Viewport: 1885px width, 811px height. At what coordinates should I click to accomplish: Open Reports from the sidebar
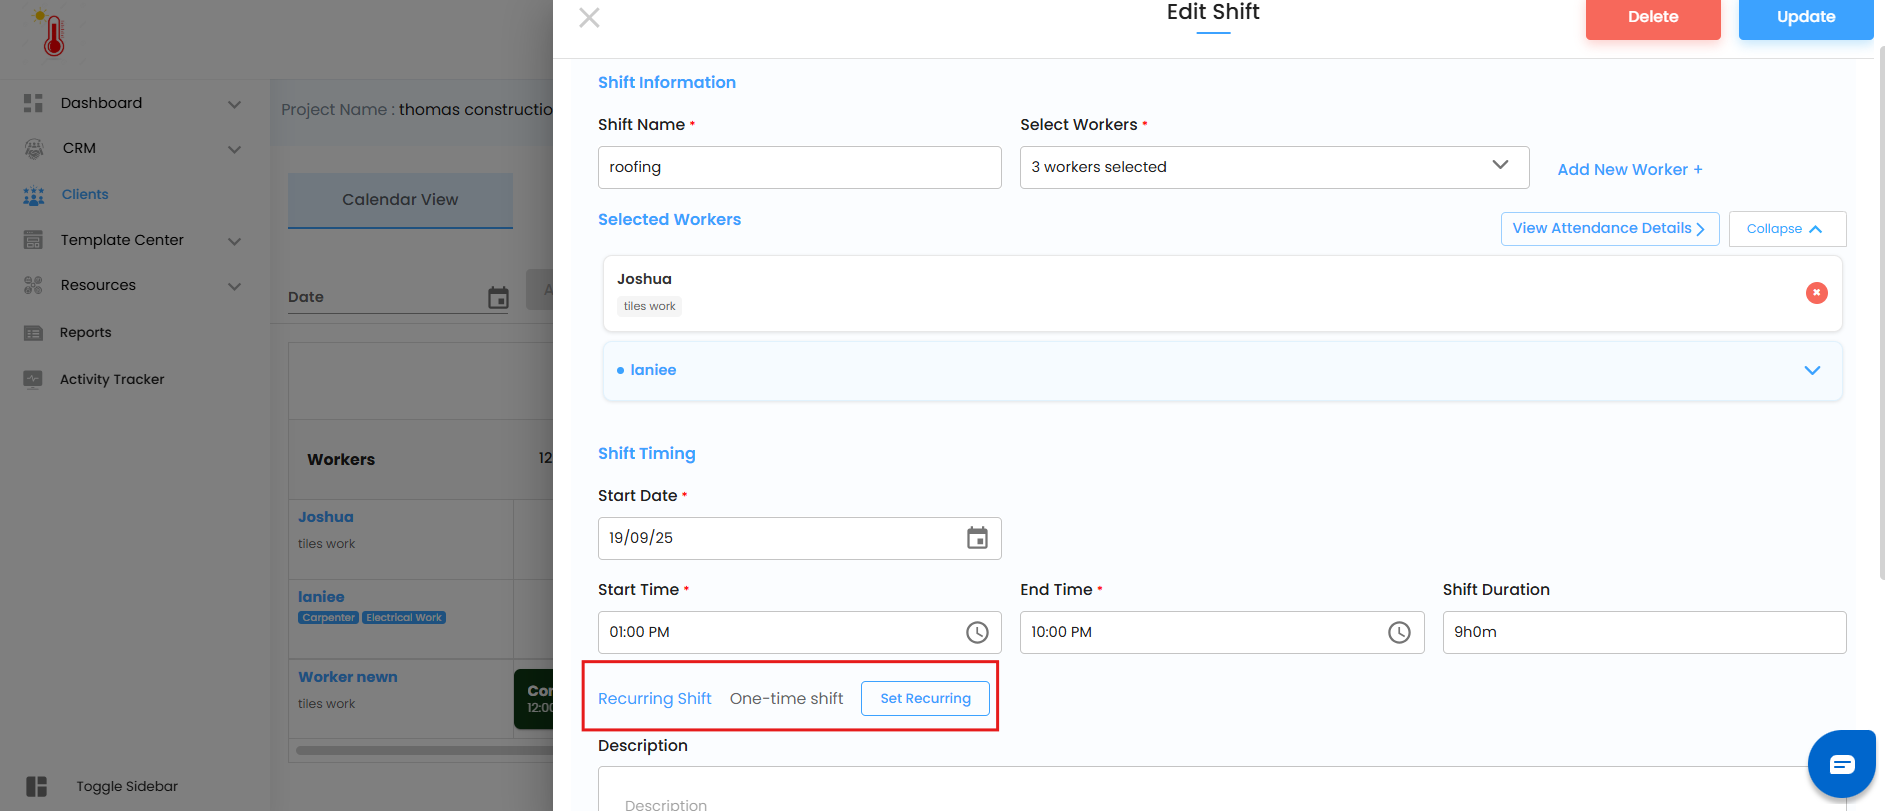[86, 332]
